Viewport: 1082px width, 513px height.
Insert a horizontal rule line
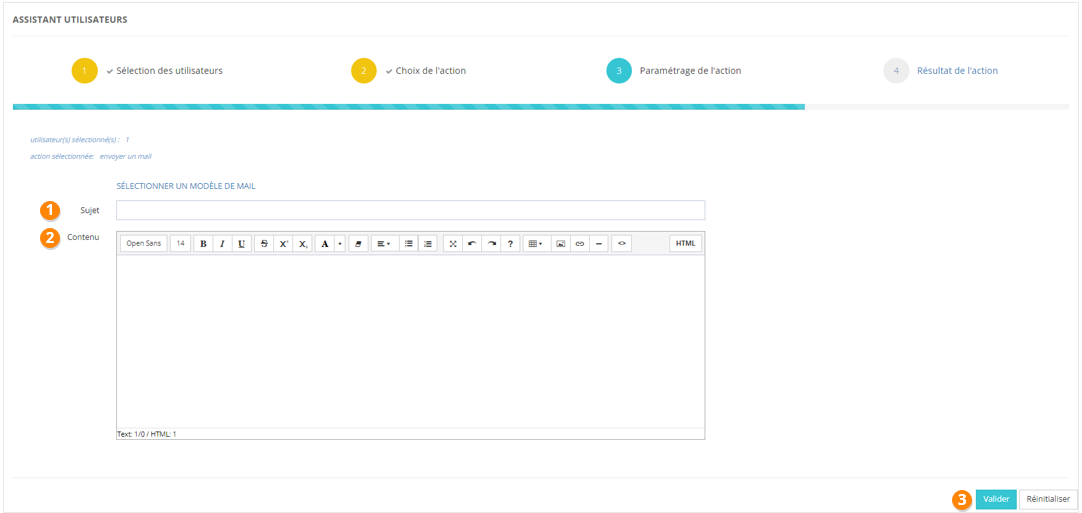[598, 243]
